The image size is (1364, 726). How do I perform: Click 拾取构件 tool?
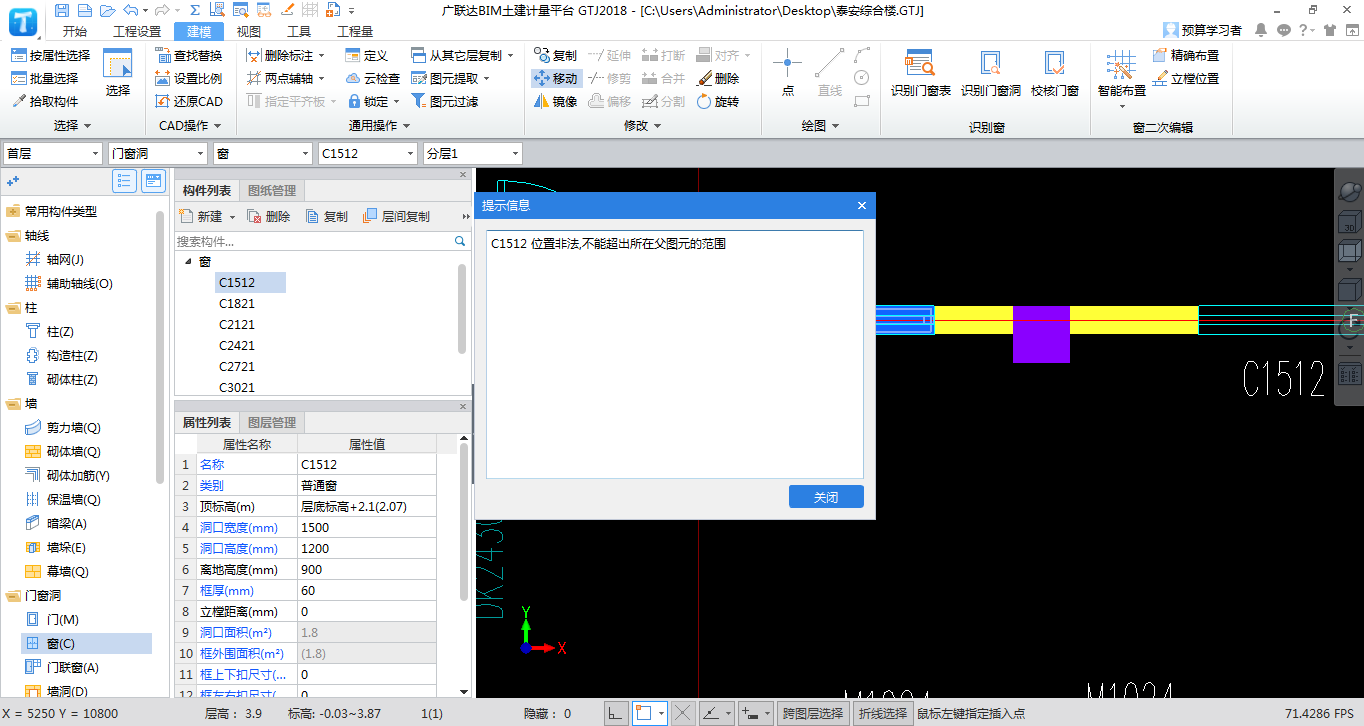tap(45, 101)
